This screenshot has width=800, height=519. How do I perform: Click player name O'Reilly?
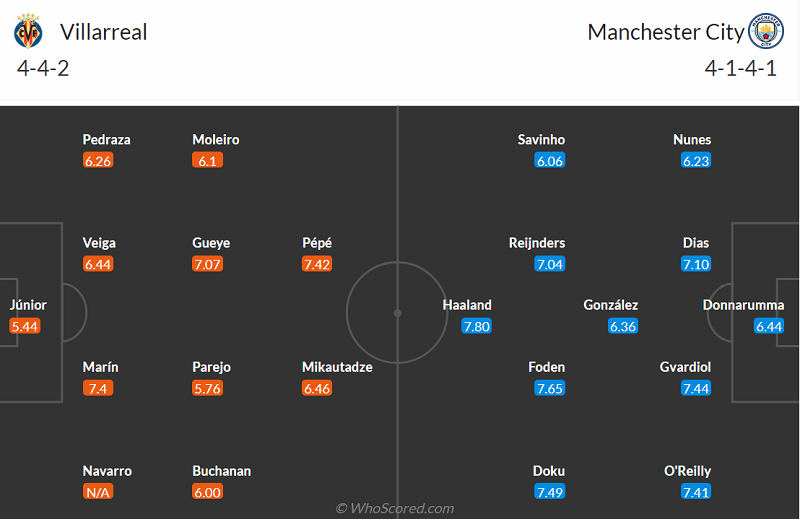coord(688,471)
